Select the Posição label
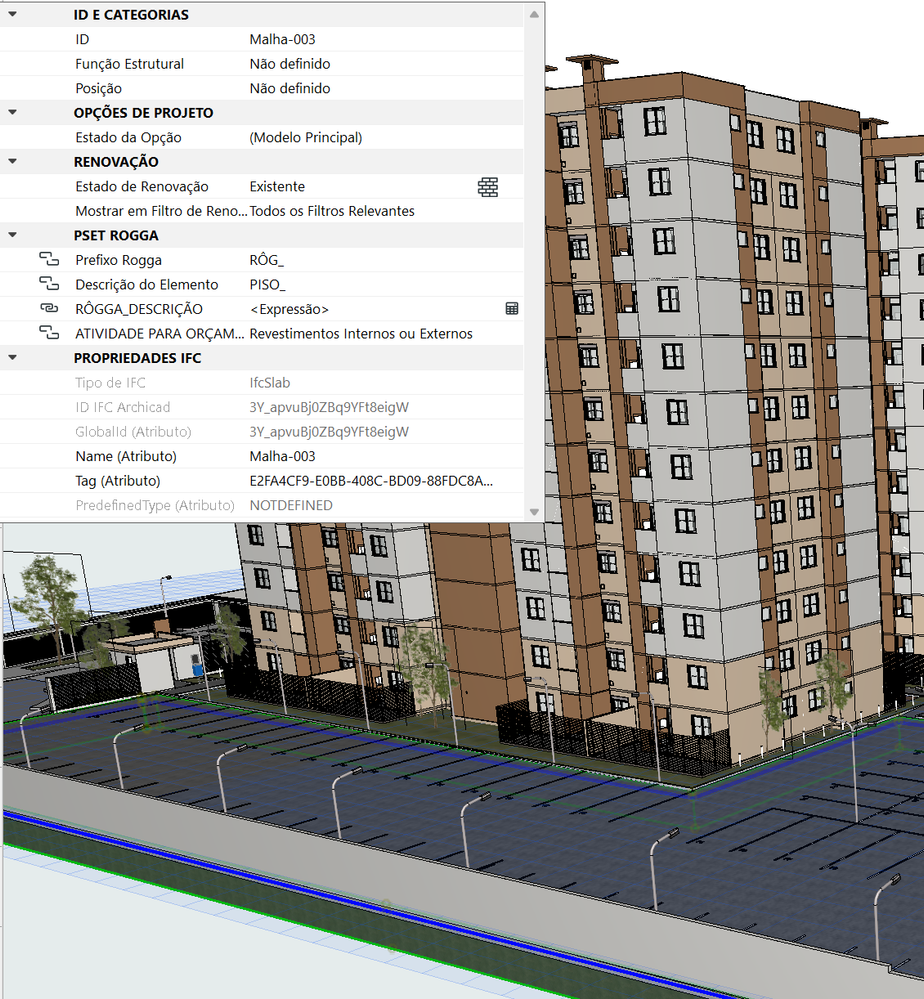The height and width of the screenshot is (999, 924). pos(98,89)
